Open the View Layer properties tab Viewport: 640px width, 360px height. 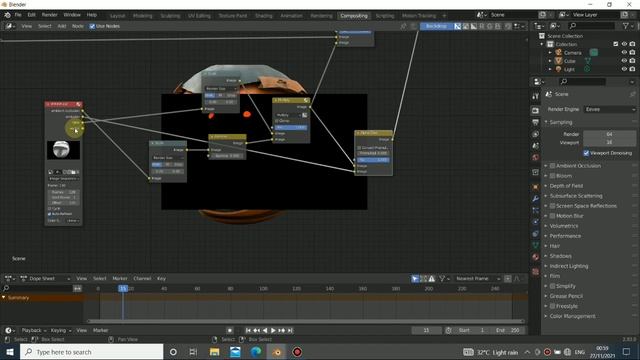click(536, 134)
